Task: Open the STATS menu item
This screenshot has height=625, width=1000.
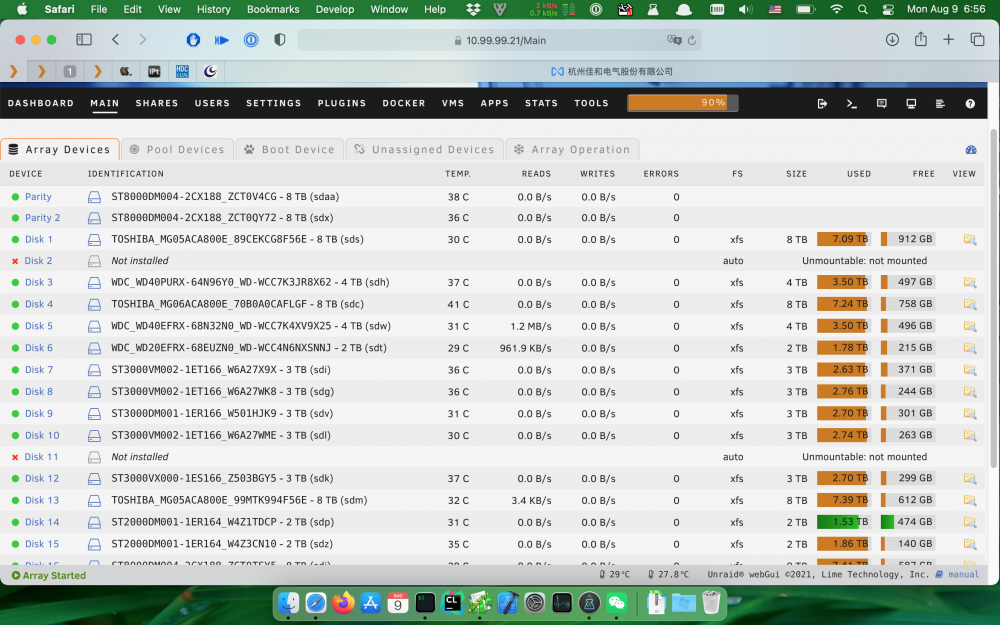Action: tap(541, 103)
